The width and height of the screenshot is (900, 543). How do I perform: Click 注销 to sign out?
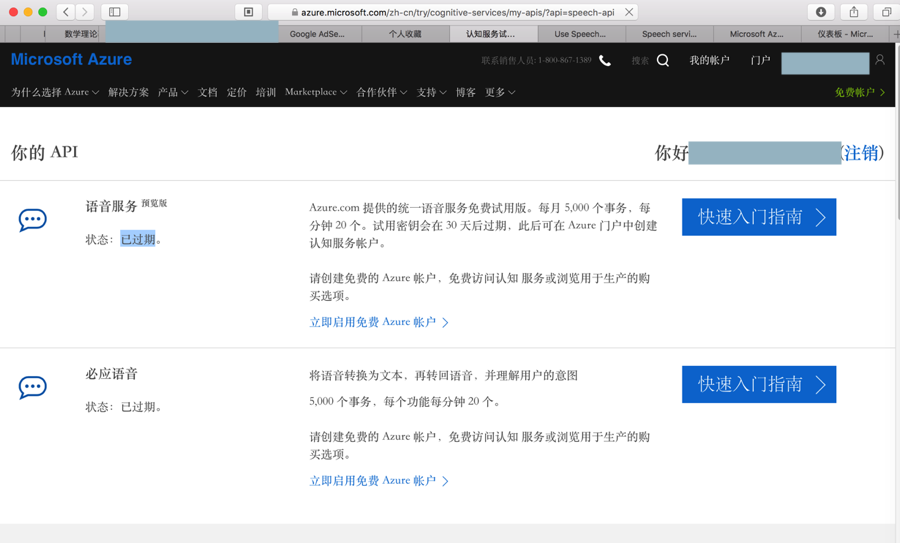[x=860, y=153]
